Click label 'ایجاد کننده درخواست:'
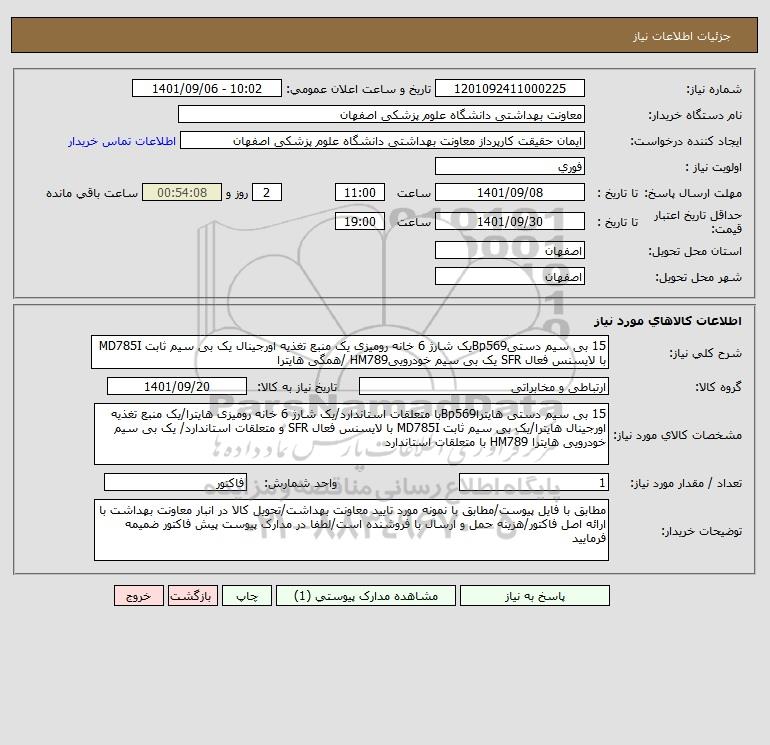This screenshot has height=745, width=770. (686, 141)
